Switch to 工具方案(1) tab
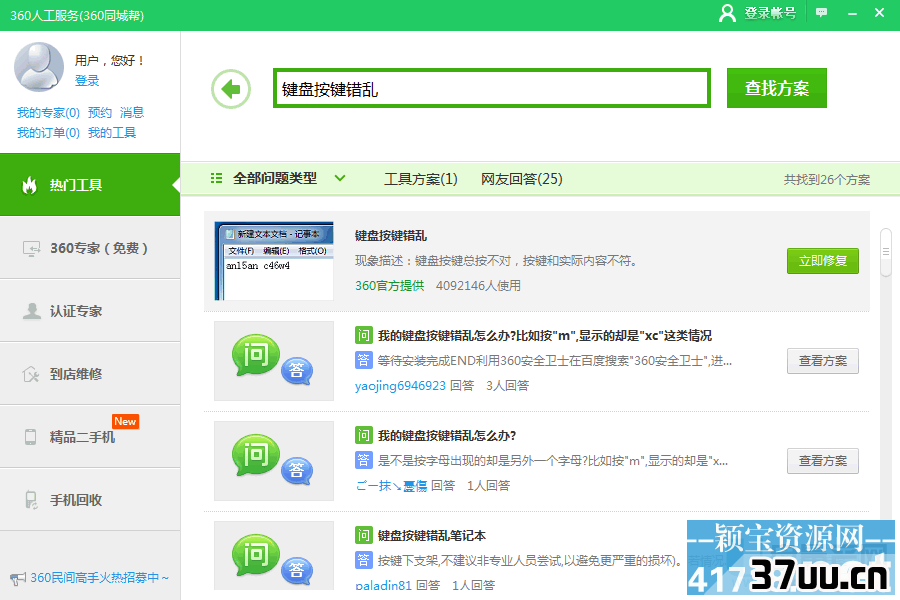The height and width of the screenshot is (600, 900). tap(421, 179)
